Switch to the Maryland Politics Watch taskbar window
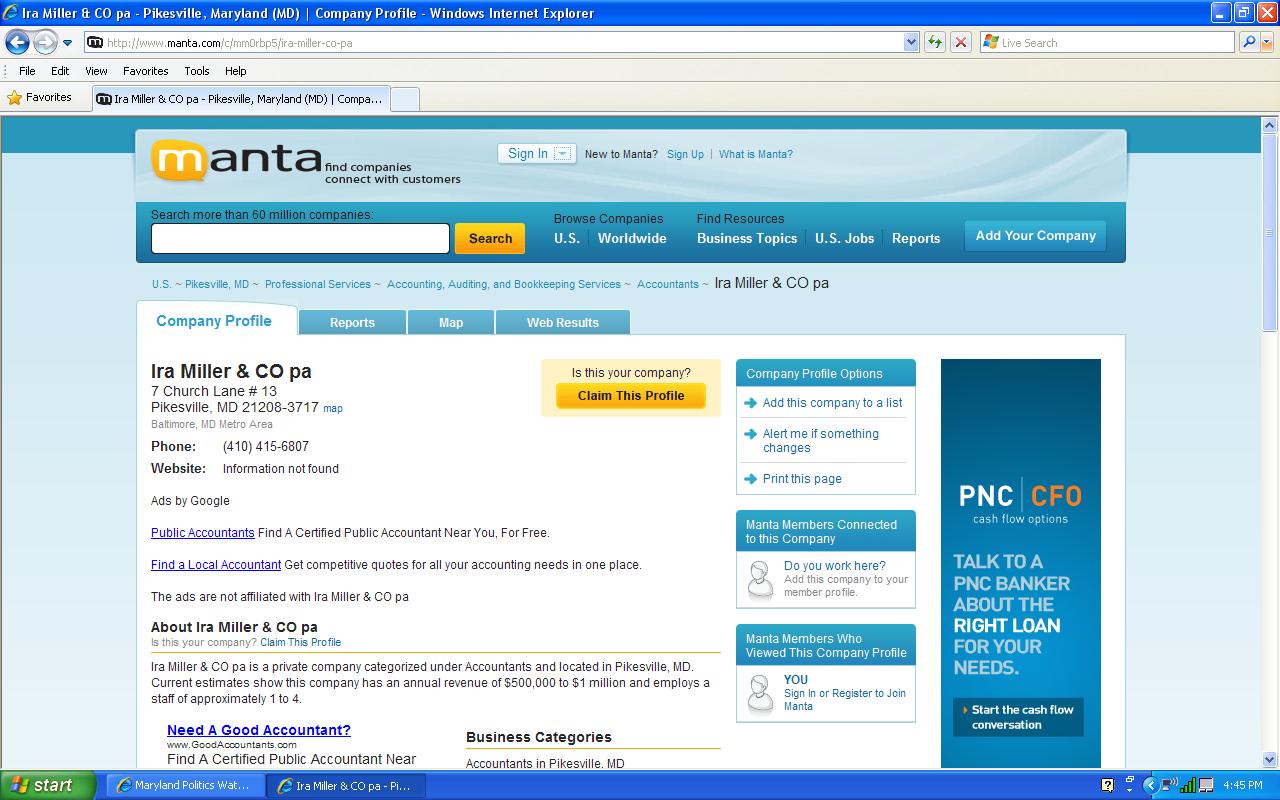The height and width of the screenshot is (800, 1280). tap(184, 785)
